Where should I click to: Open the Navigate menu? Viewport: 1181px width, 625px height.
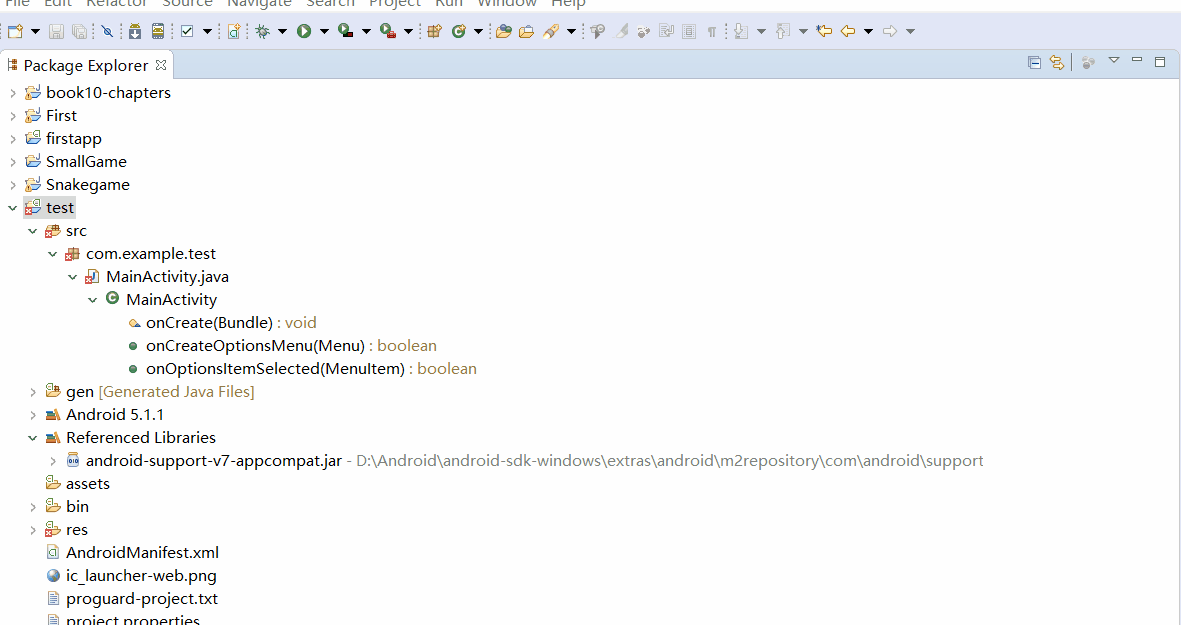pos(259,3)
